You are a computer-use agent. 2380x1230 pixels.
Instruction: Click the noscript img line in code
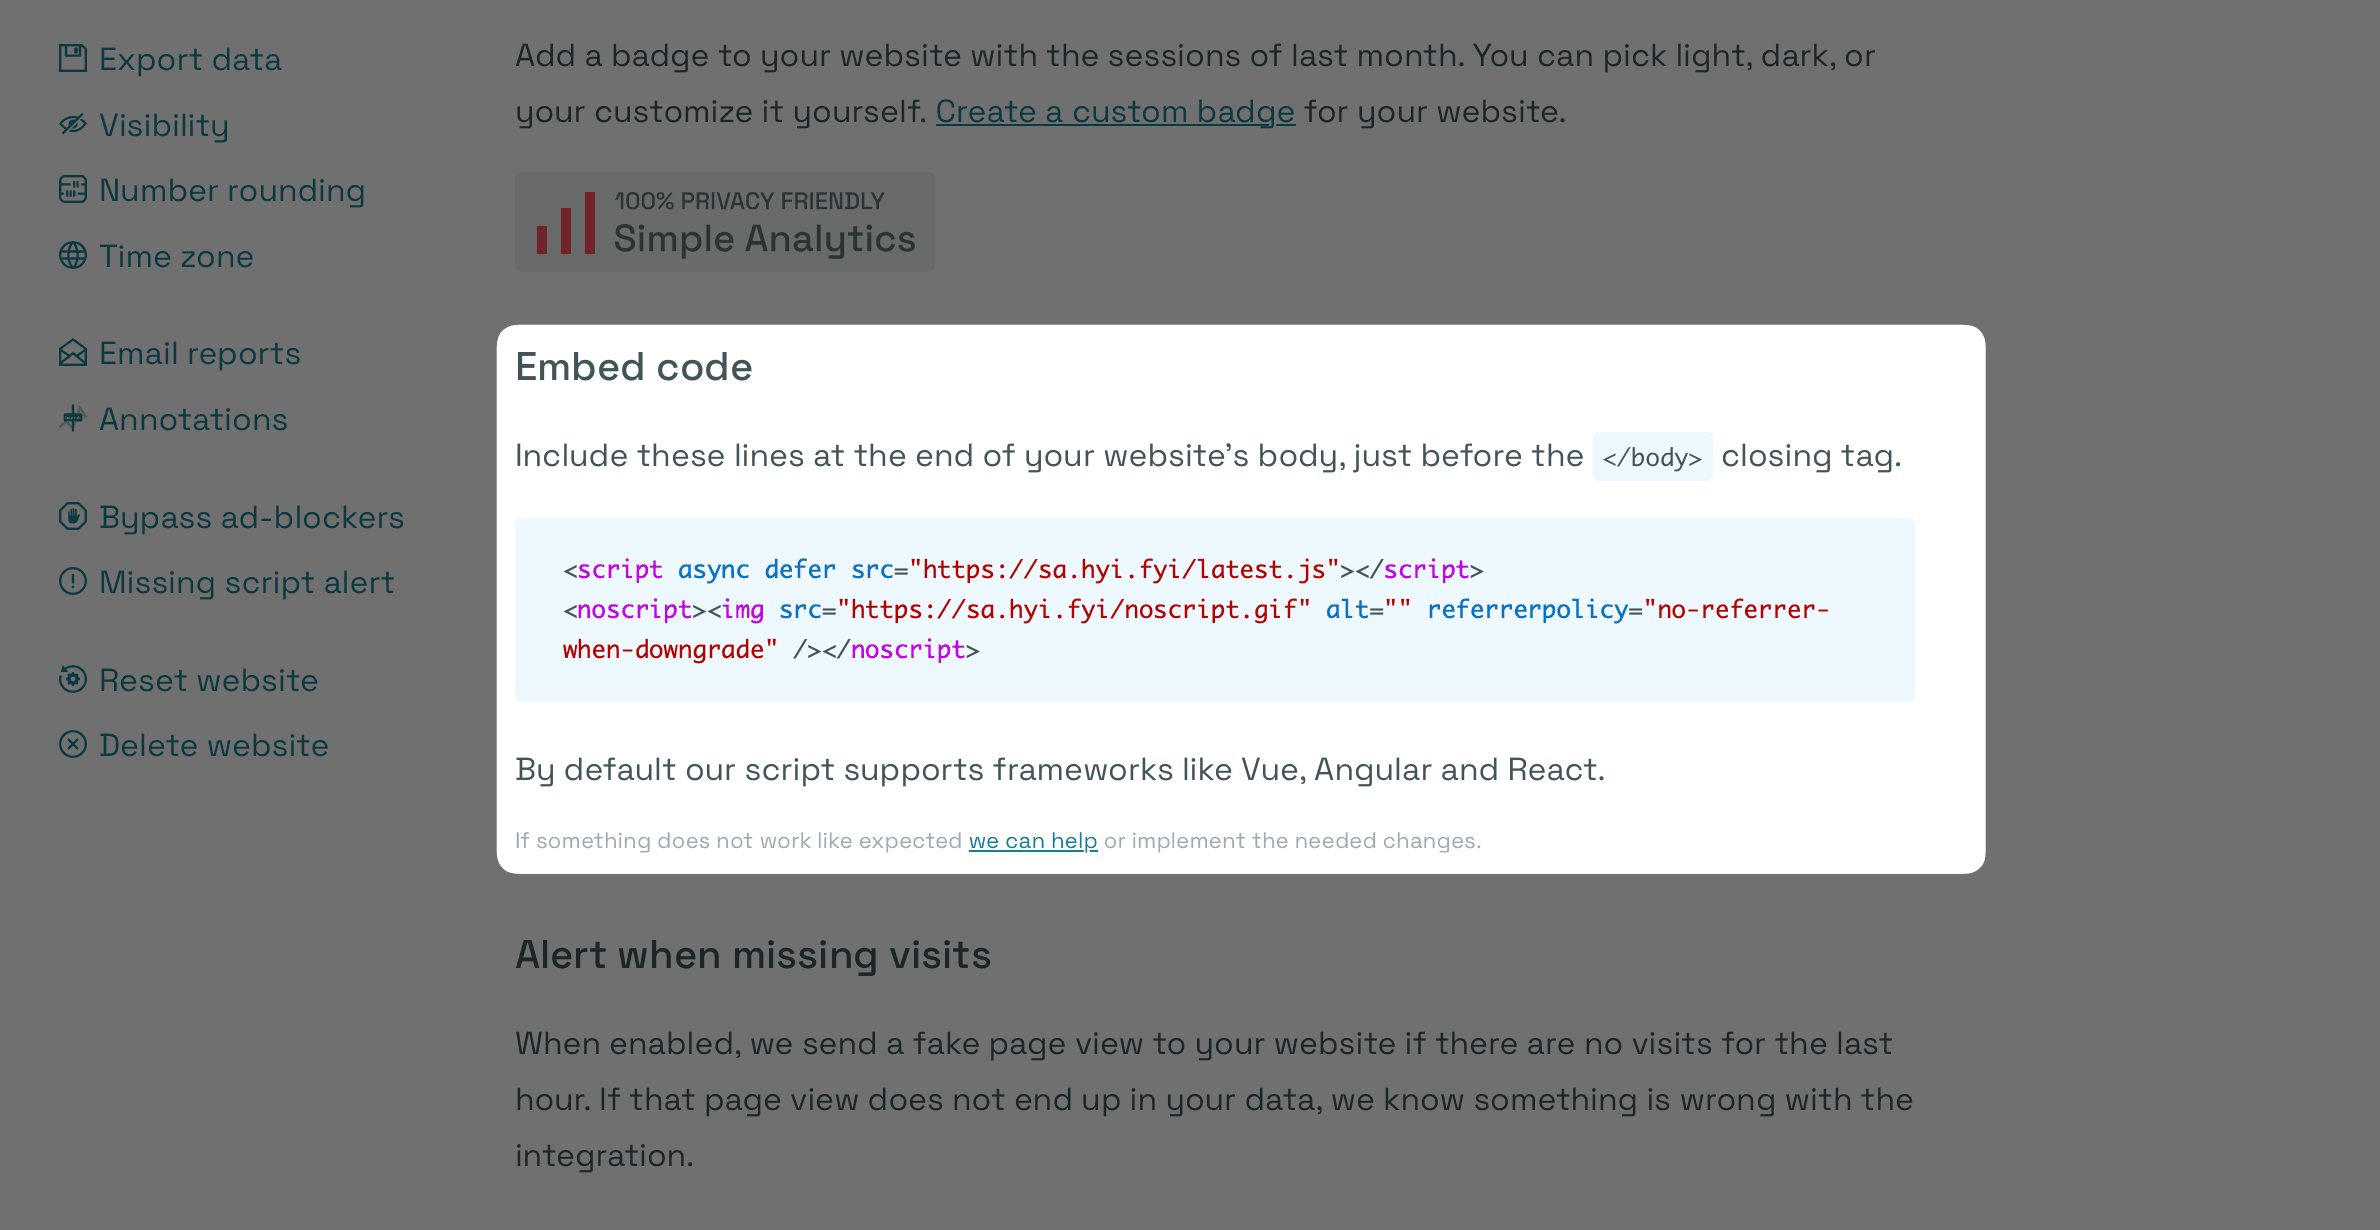[1196, 610]
